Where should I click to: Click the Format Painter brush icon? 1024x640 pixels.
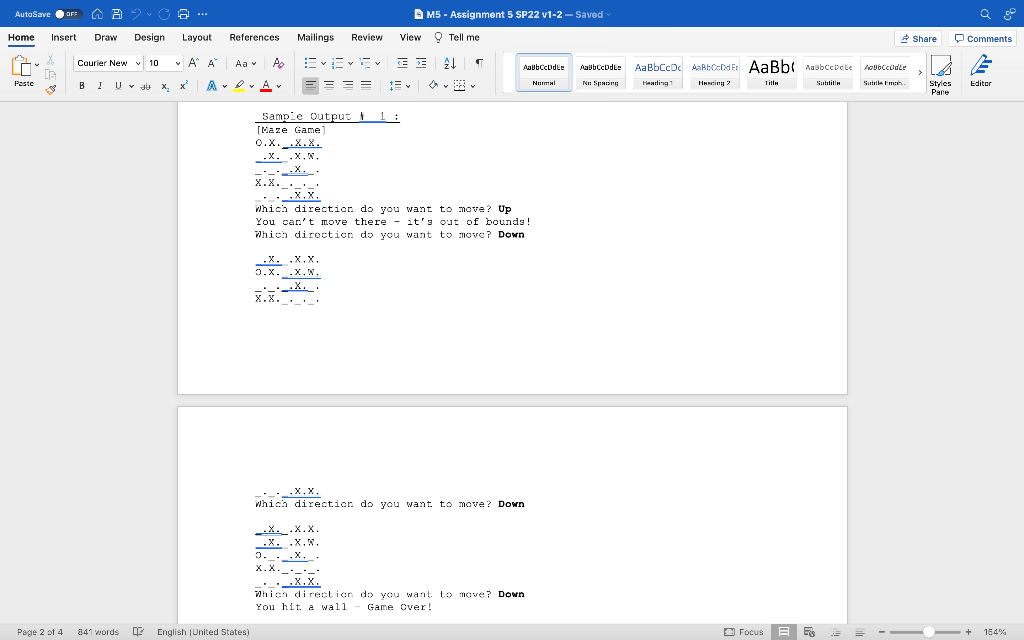[51, 89]
